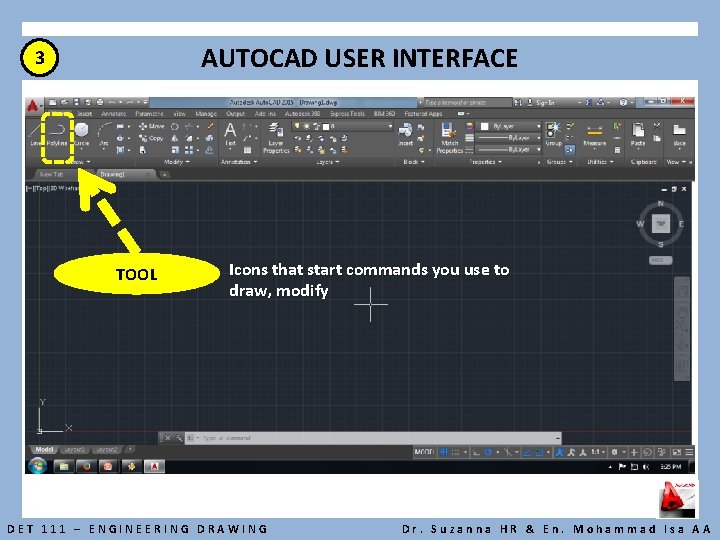Select the Line tool
This screenshot has height=540, width=720.
35,134
